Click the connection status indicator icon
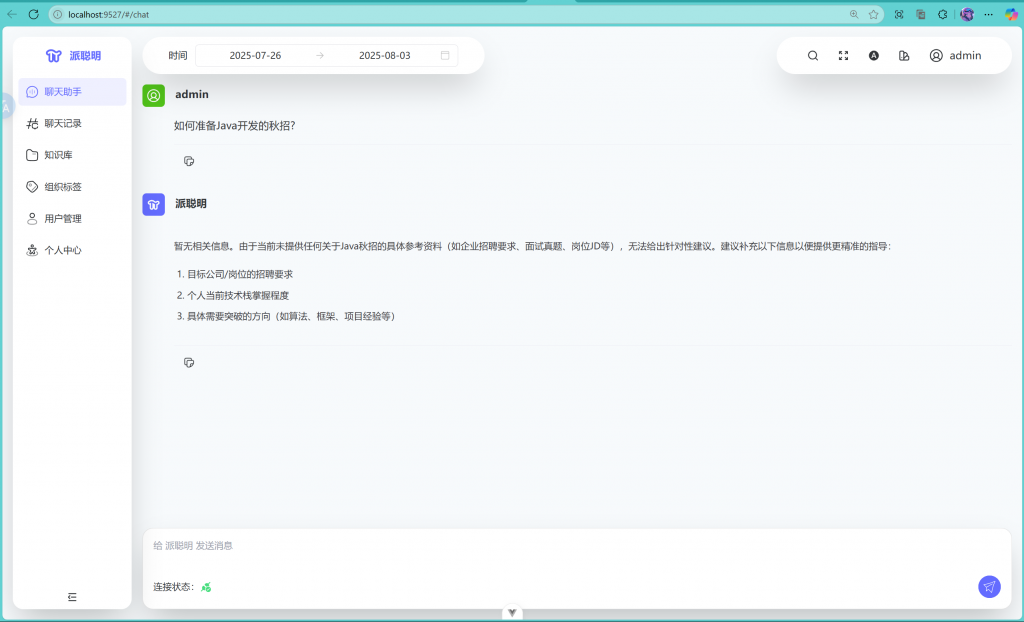 click(x=206, y=587)
